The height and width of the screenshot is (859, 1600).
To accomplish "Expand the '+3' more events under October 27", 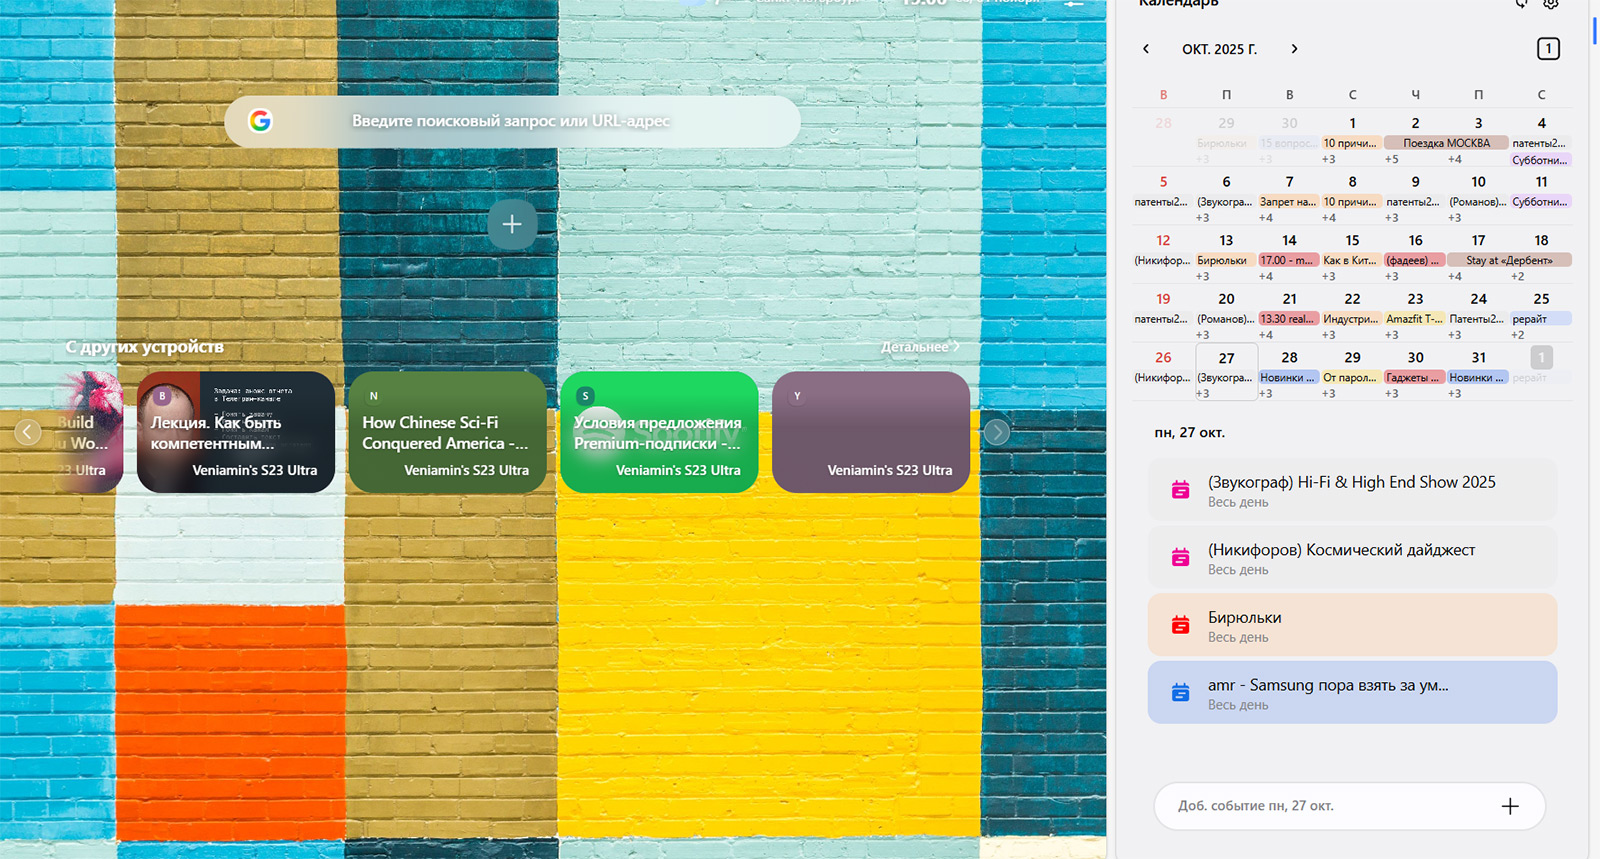I will pyautogui.click(x=1203, y=394).
